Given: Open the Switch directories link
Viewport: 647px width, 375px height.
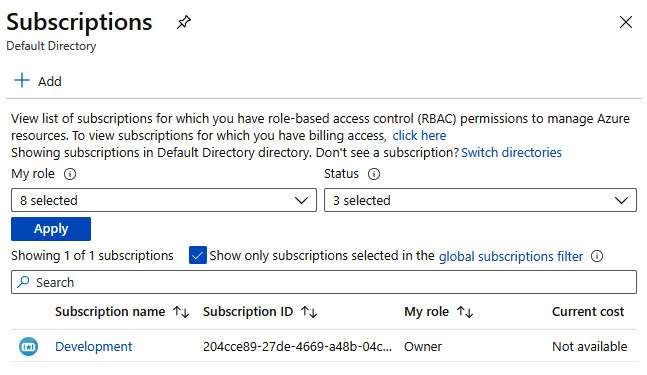Looking at the screenshot, I should coord(511,152).
